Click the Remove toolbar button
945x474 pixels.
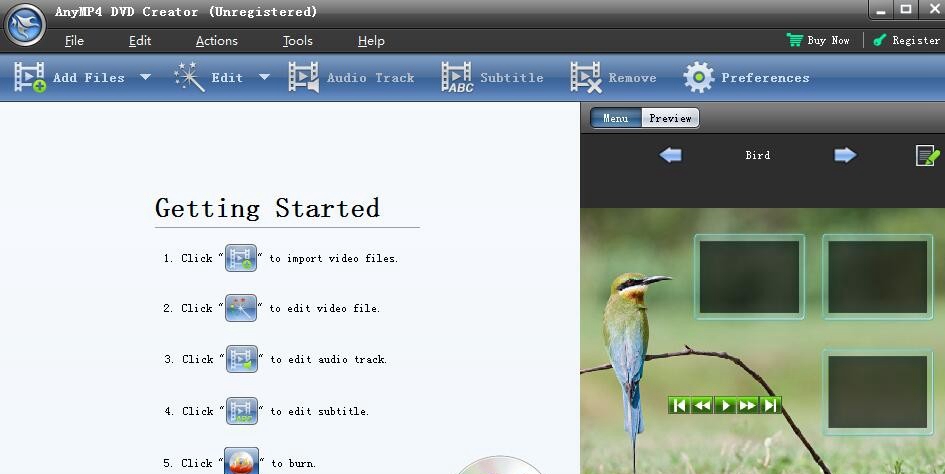[x=613, y=77]
